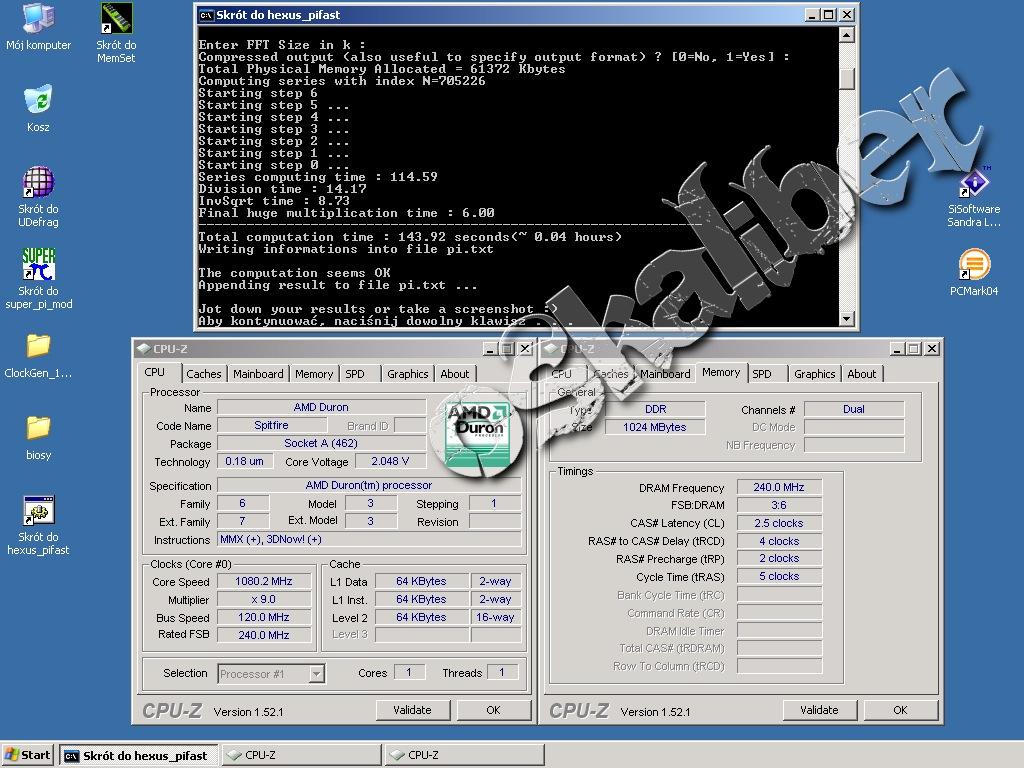Screen dimensions: 1024x768
Task: Click the Dual channels value
Action: (854, 409)
